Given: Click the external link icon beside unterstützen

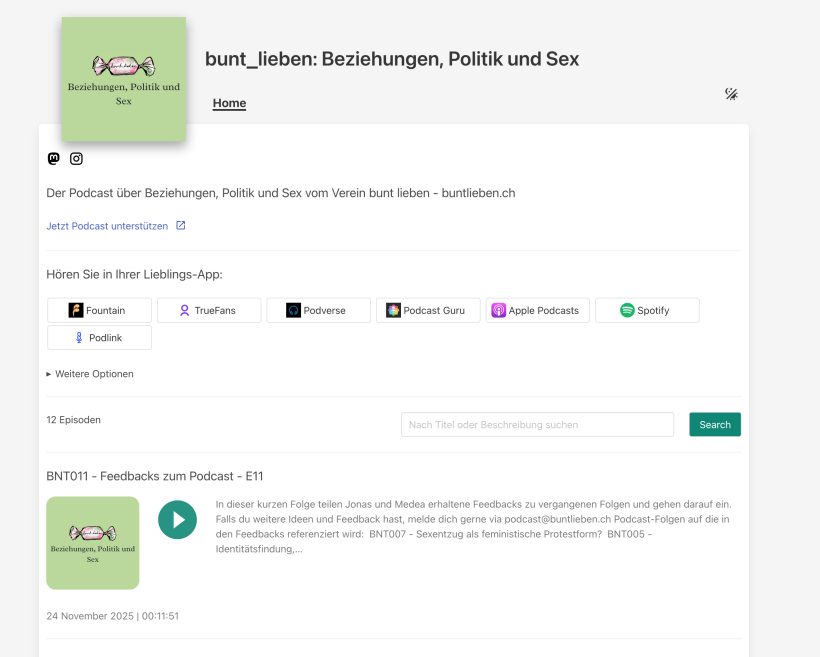Looking at the screenshot, I should 181,225.
